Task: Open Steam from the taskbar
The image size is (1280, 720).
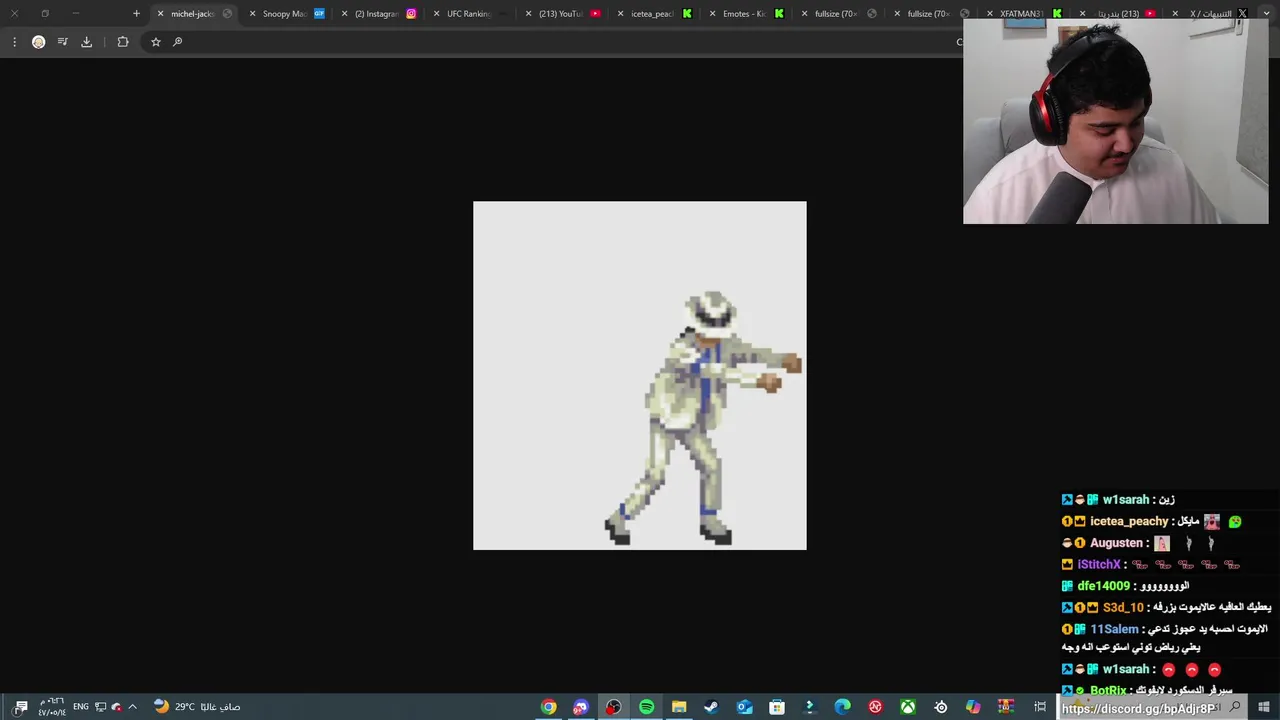Action: click(711, 707)
